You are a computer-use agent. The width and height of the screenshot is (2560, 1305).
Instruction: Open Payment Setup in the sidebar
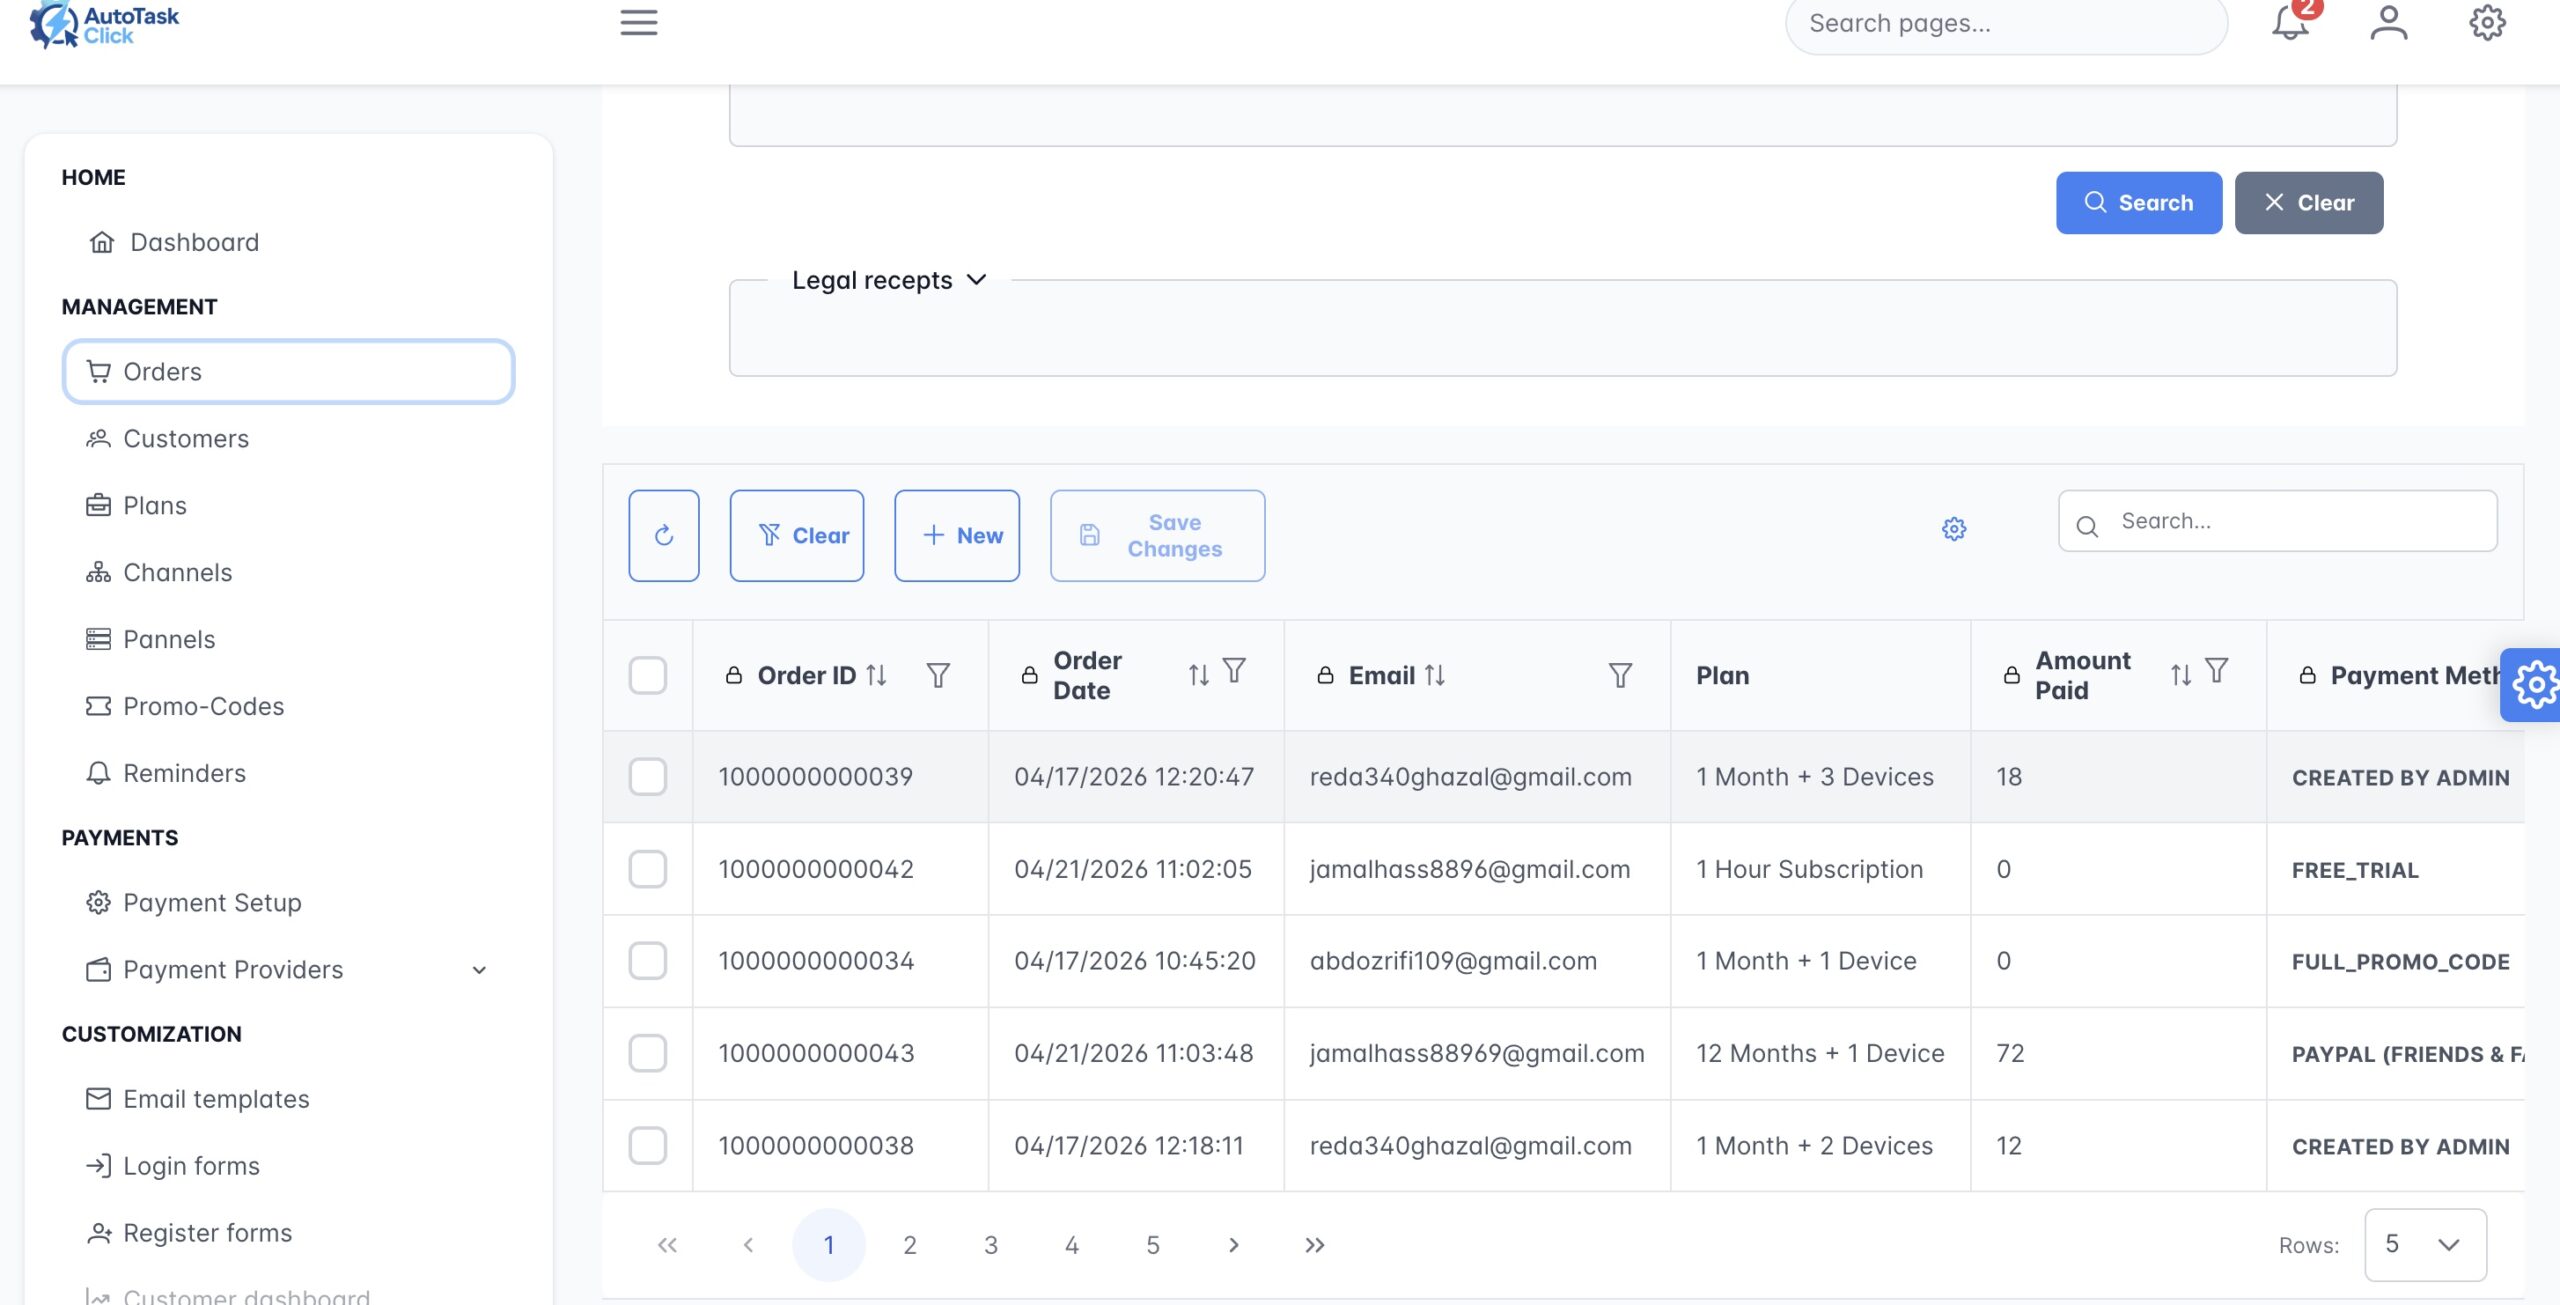(x=288, y=903)
